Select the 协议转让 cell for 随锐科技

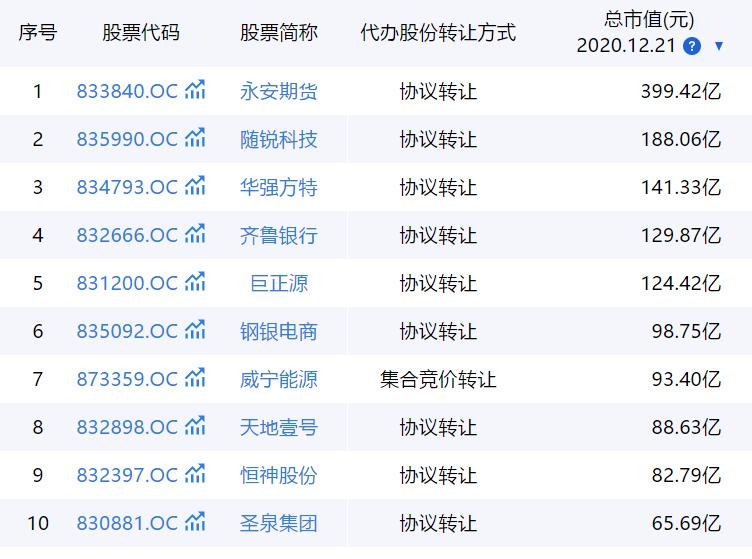click(x=438, y=139)
